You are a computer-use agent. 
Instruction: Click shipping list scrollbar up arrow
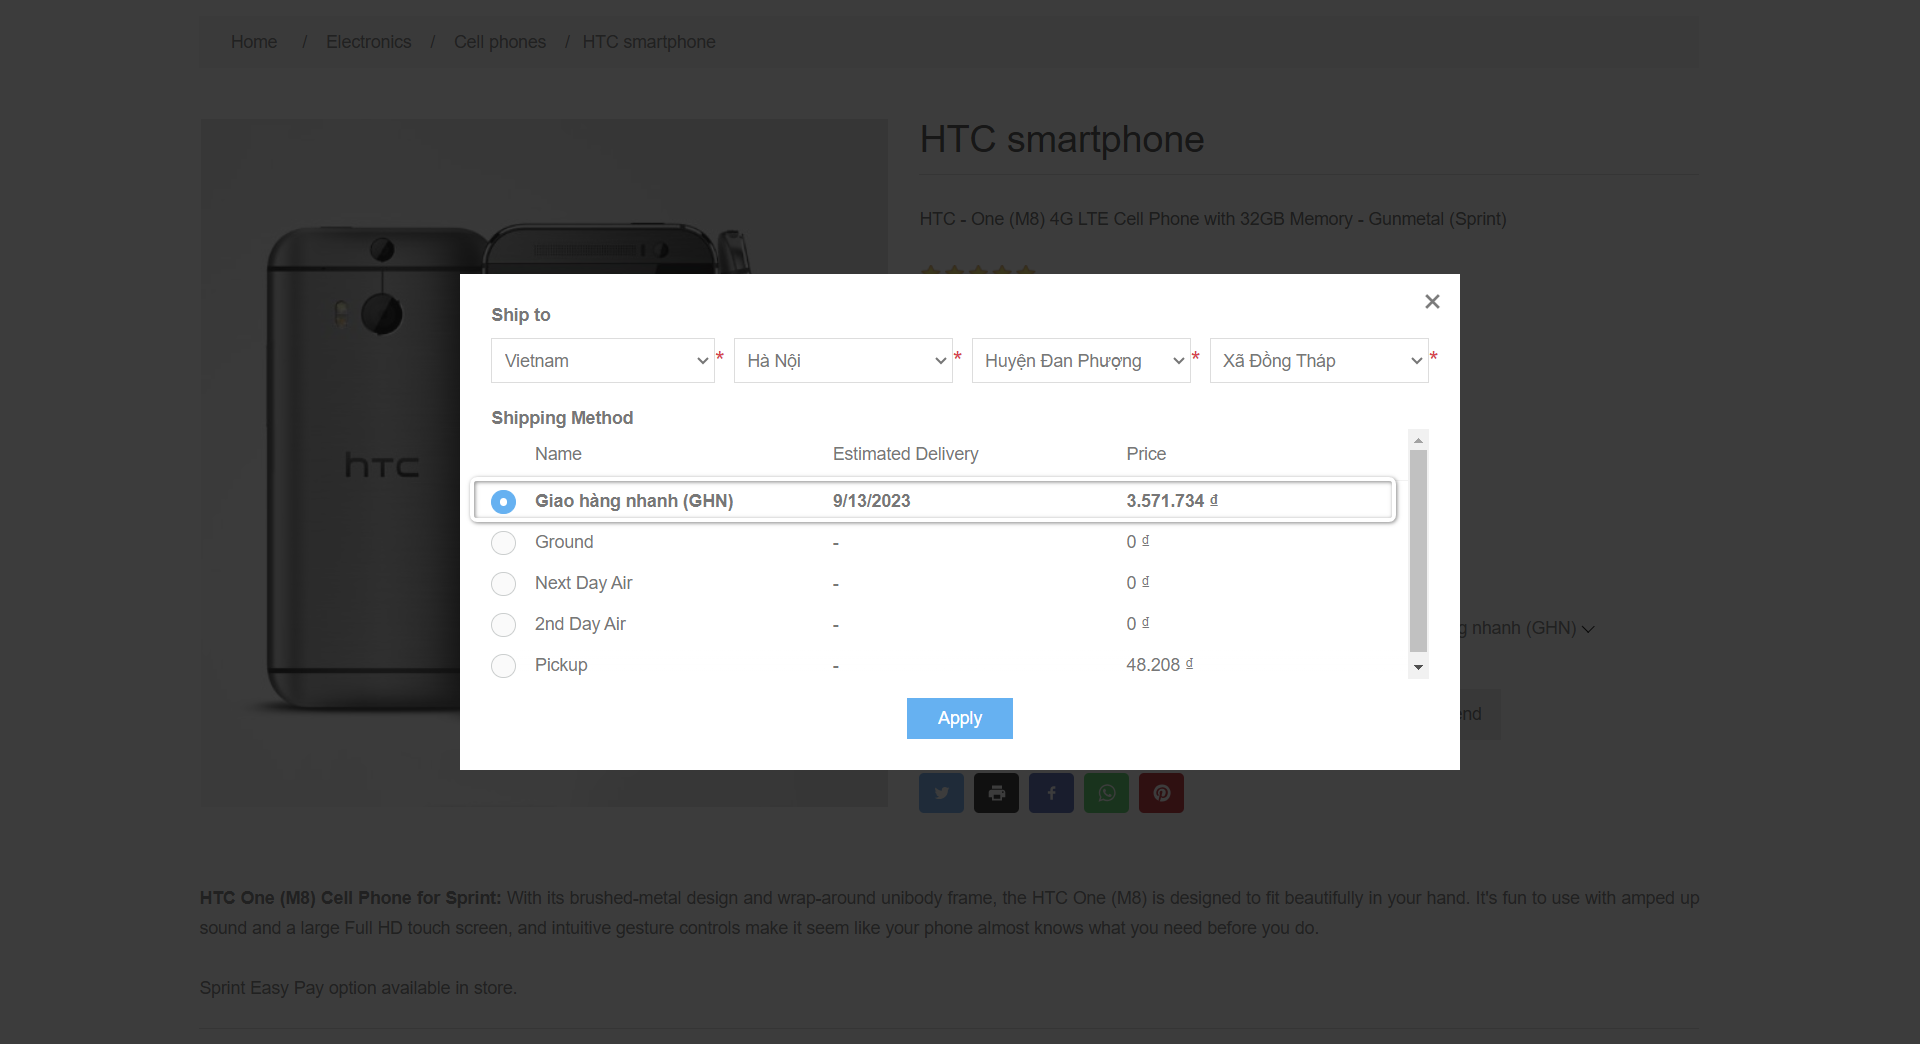tap(1418, 440)
